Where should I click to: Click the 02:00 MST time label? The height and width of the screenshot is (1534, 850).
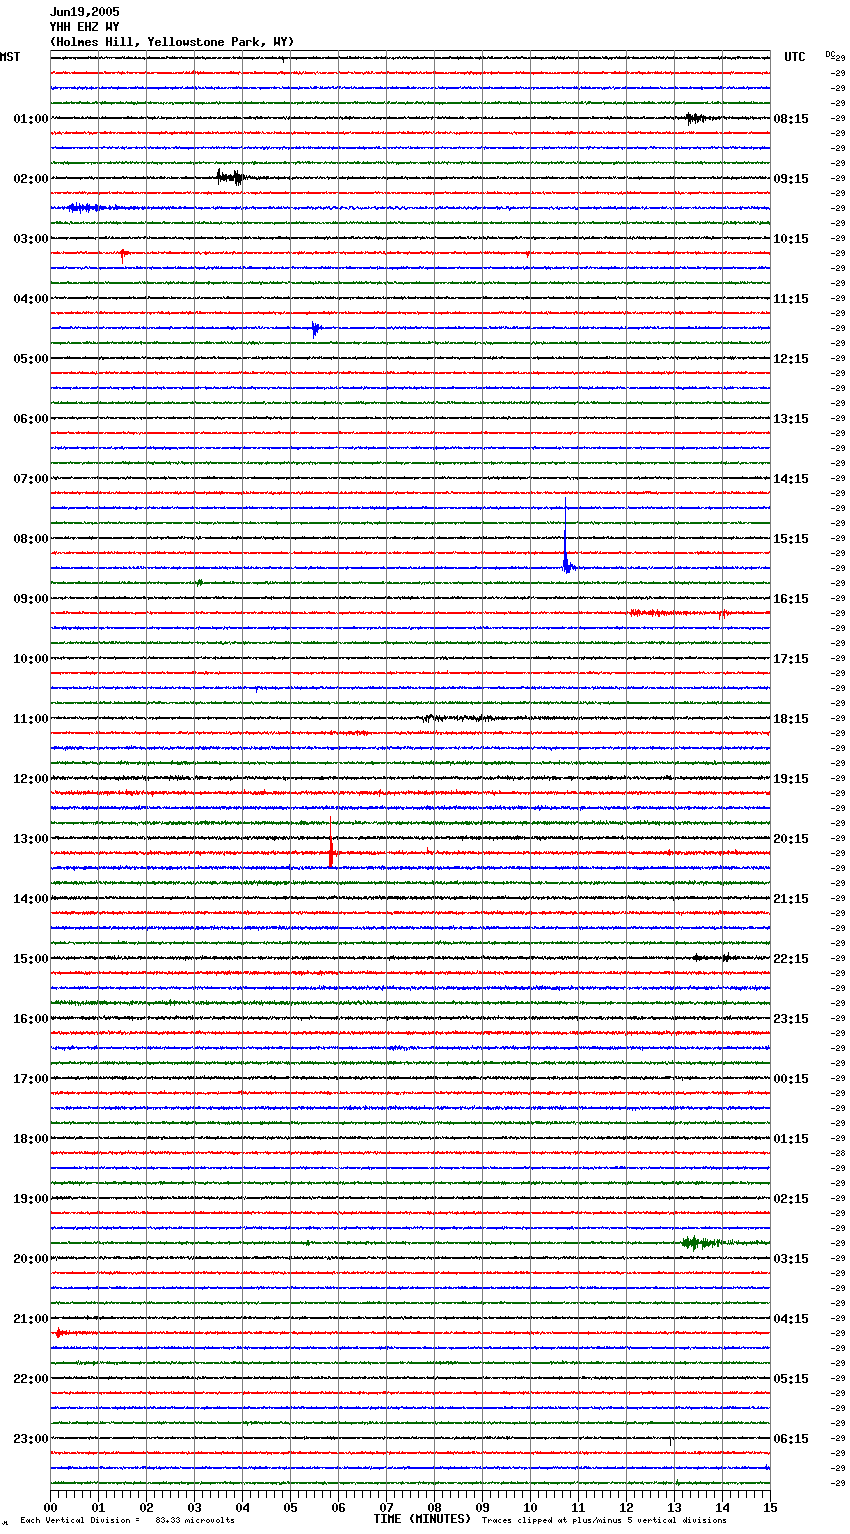31,179
